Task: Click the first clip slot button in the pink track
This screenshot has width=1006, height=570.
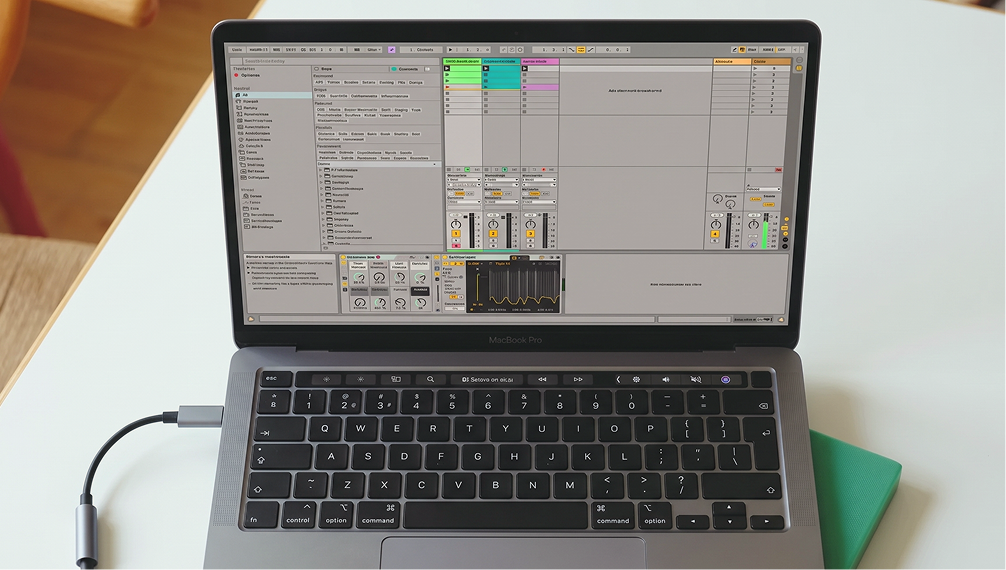Action: click(525, 68)
